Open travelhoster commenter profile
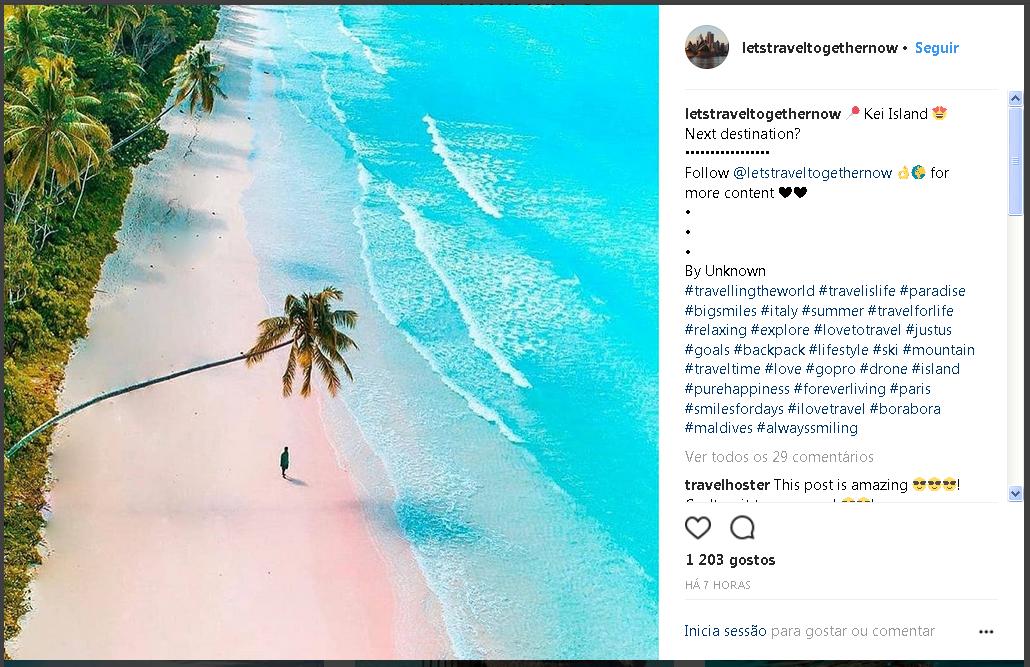This screenshot has height=667, width=1030. (x=726, y=485)
